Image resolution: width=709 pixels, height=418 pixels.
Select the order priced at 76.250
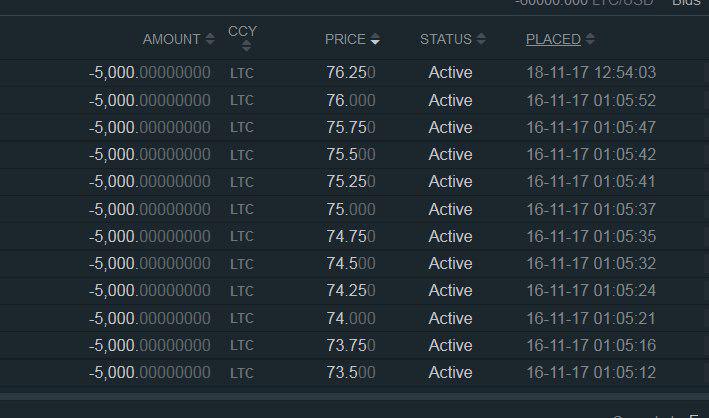click(x=354, y=72)
